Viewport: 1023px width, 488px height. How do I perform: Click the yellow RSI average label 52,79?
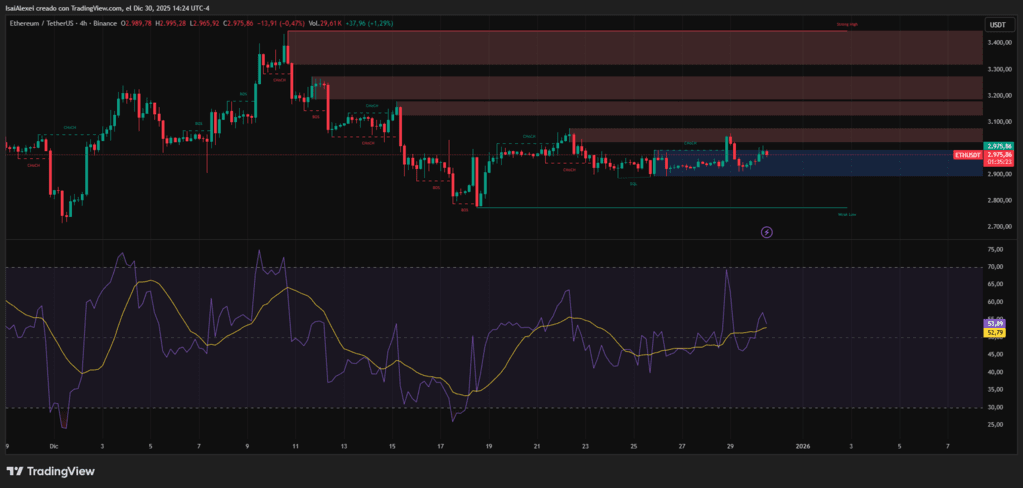click(996, 333)
